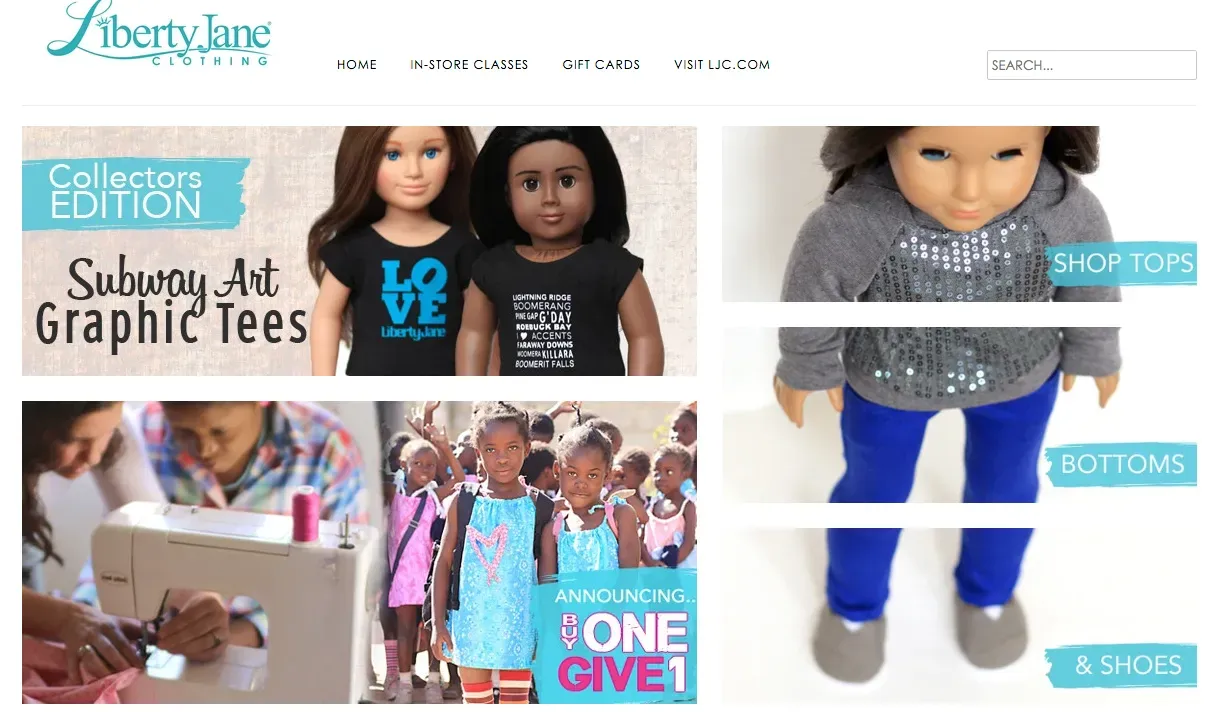Open the HOME menu item
Screen dimensions: 1221x712
(x=357, y=65)
